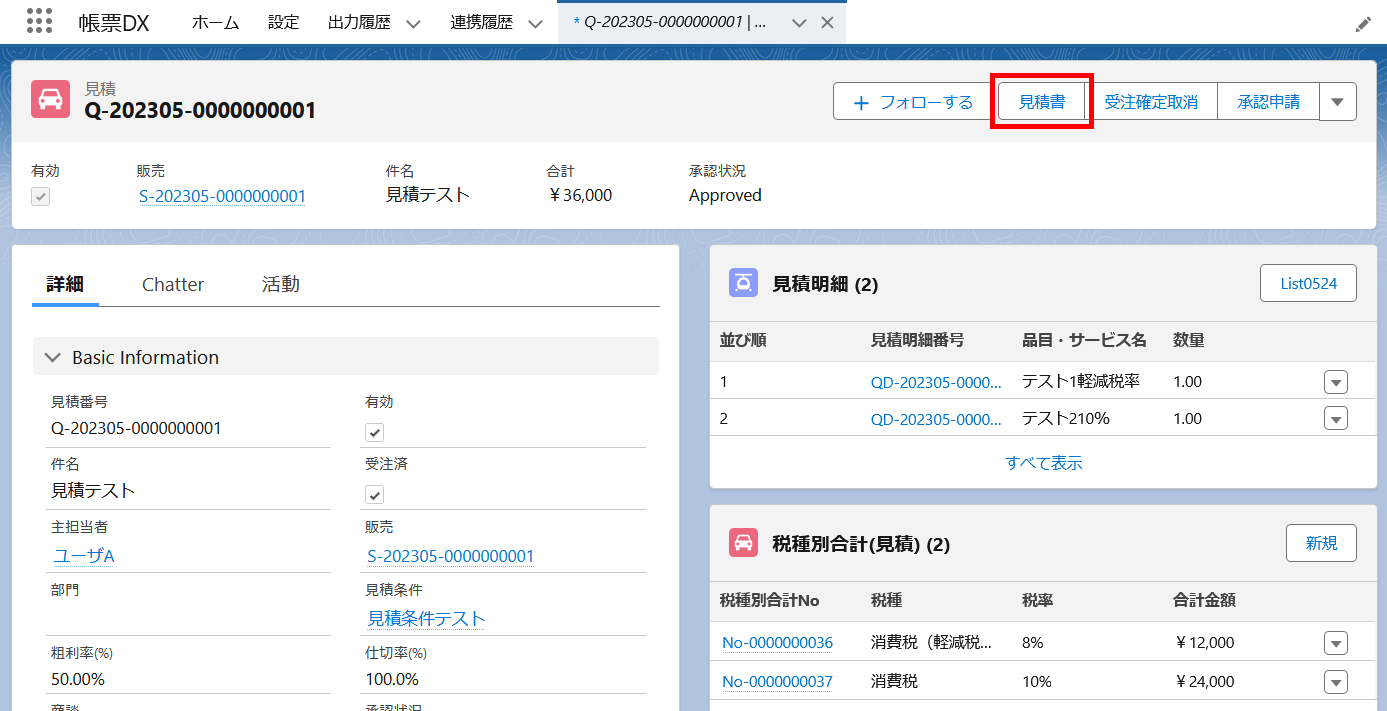Collapse the Basic Information section
The width and height of the screenshot is (1387, 711).
click(x=53, y=356)
